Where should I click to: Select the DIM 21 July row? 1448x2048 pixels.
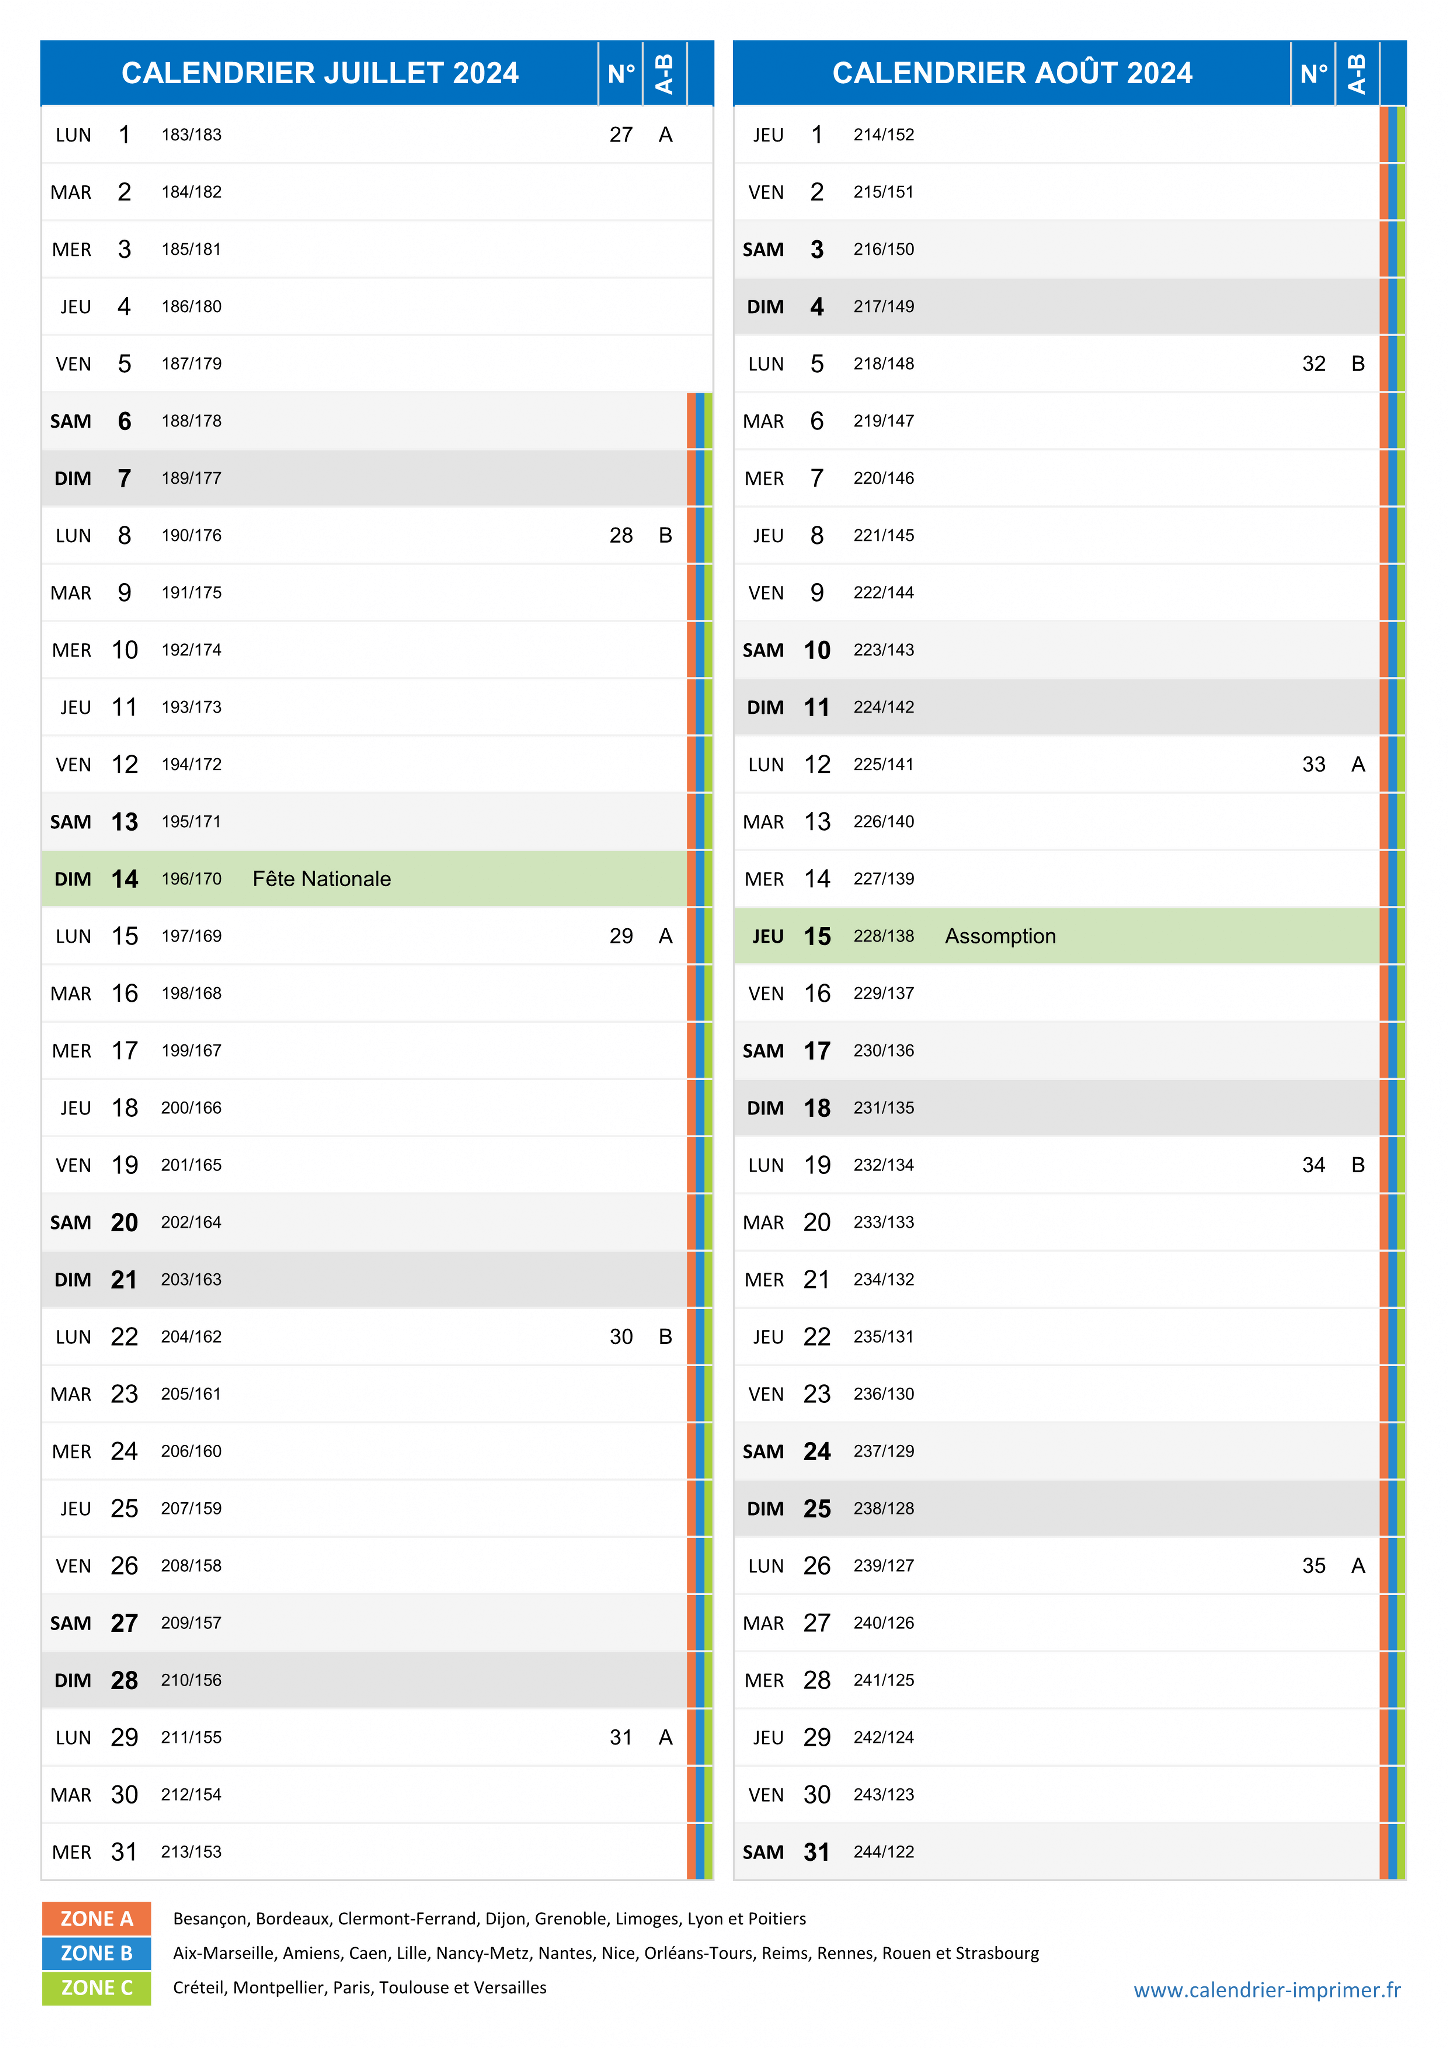coord(365,1280)
